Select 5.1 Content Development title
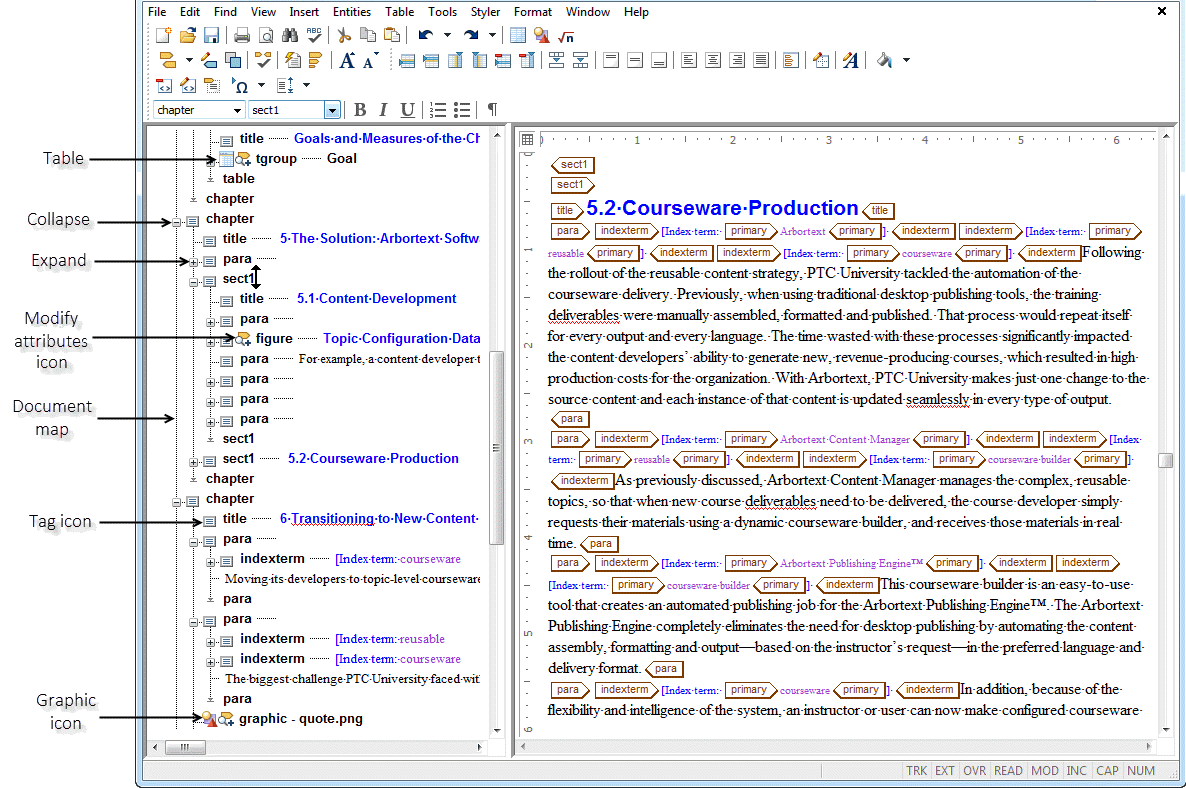Screen dimensions: 1186x788 (x=376, y=299)
